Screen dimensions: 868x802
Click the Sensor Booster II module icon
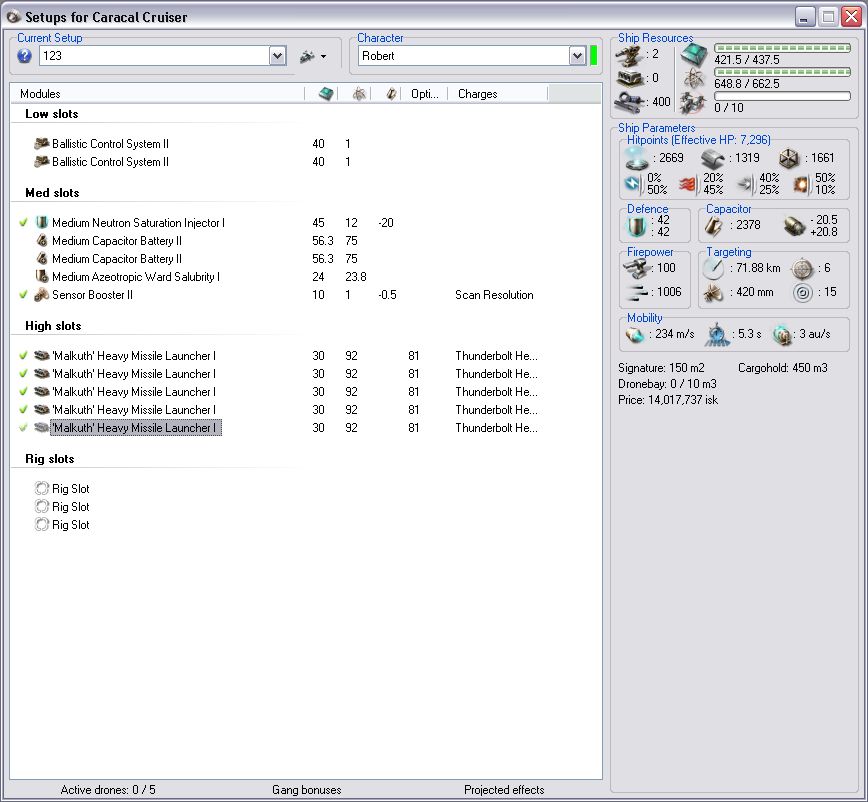[x=42, y=294]
